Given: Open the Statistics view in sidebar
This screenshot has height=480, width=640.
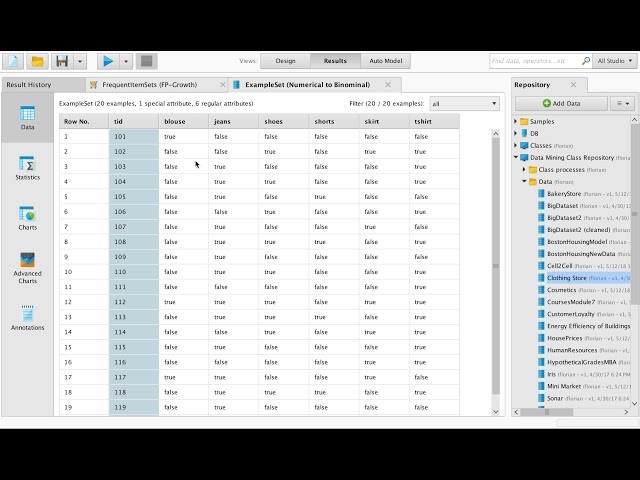Looking at the screenshot, I should [27, 168].
